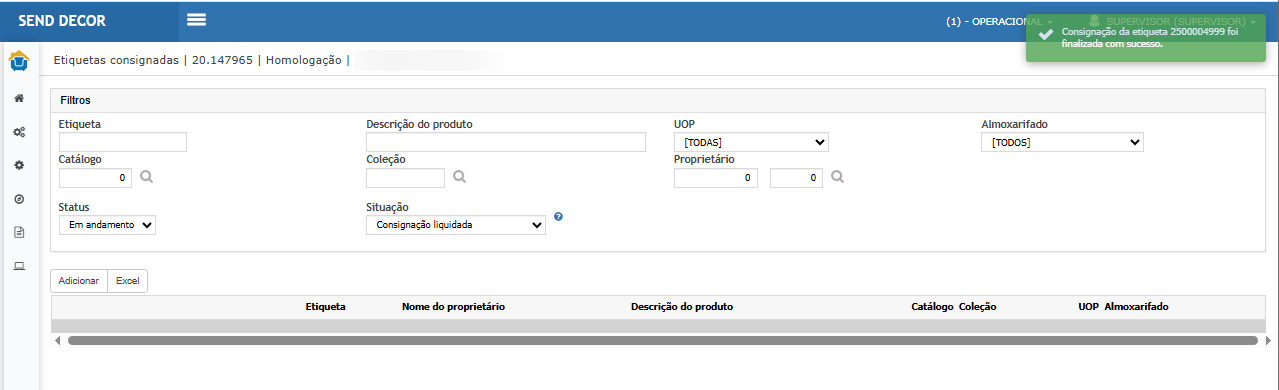Open the document sidebar icon
This screenshot has width=1279, height=390.
point(19,232)
